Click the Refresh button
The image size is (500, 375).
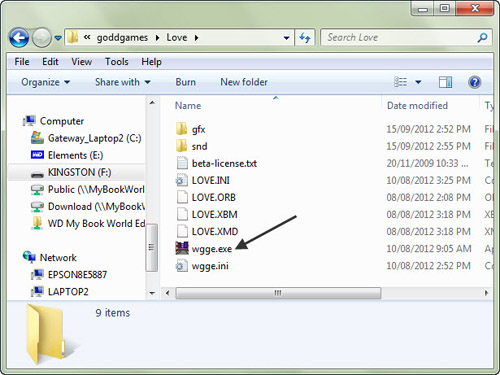pos(305,38)
